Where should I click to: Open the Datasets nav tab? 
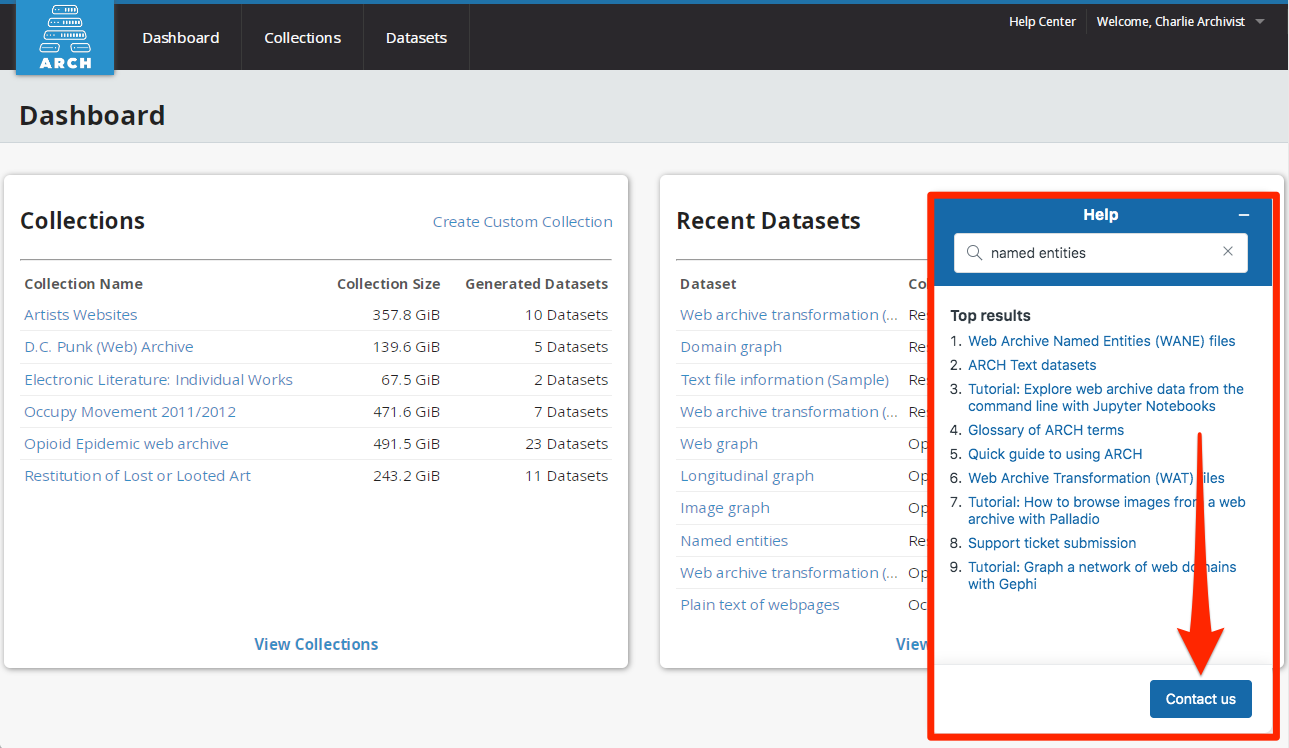point(417,38)
